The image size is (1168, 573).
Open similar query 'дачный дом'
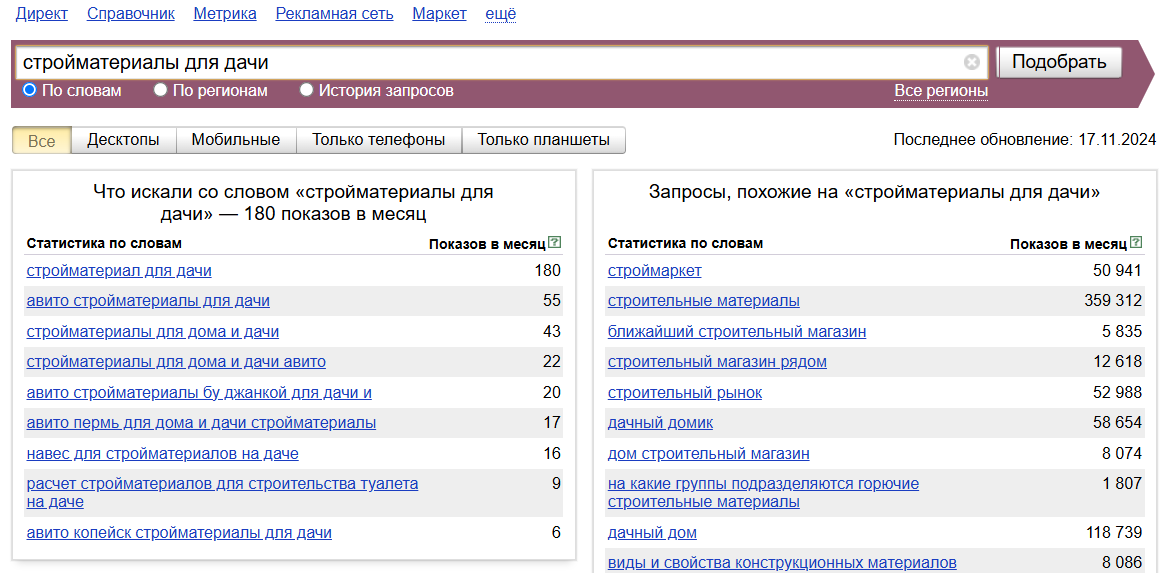coord(653,533)
